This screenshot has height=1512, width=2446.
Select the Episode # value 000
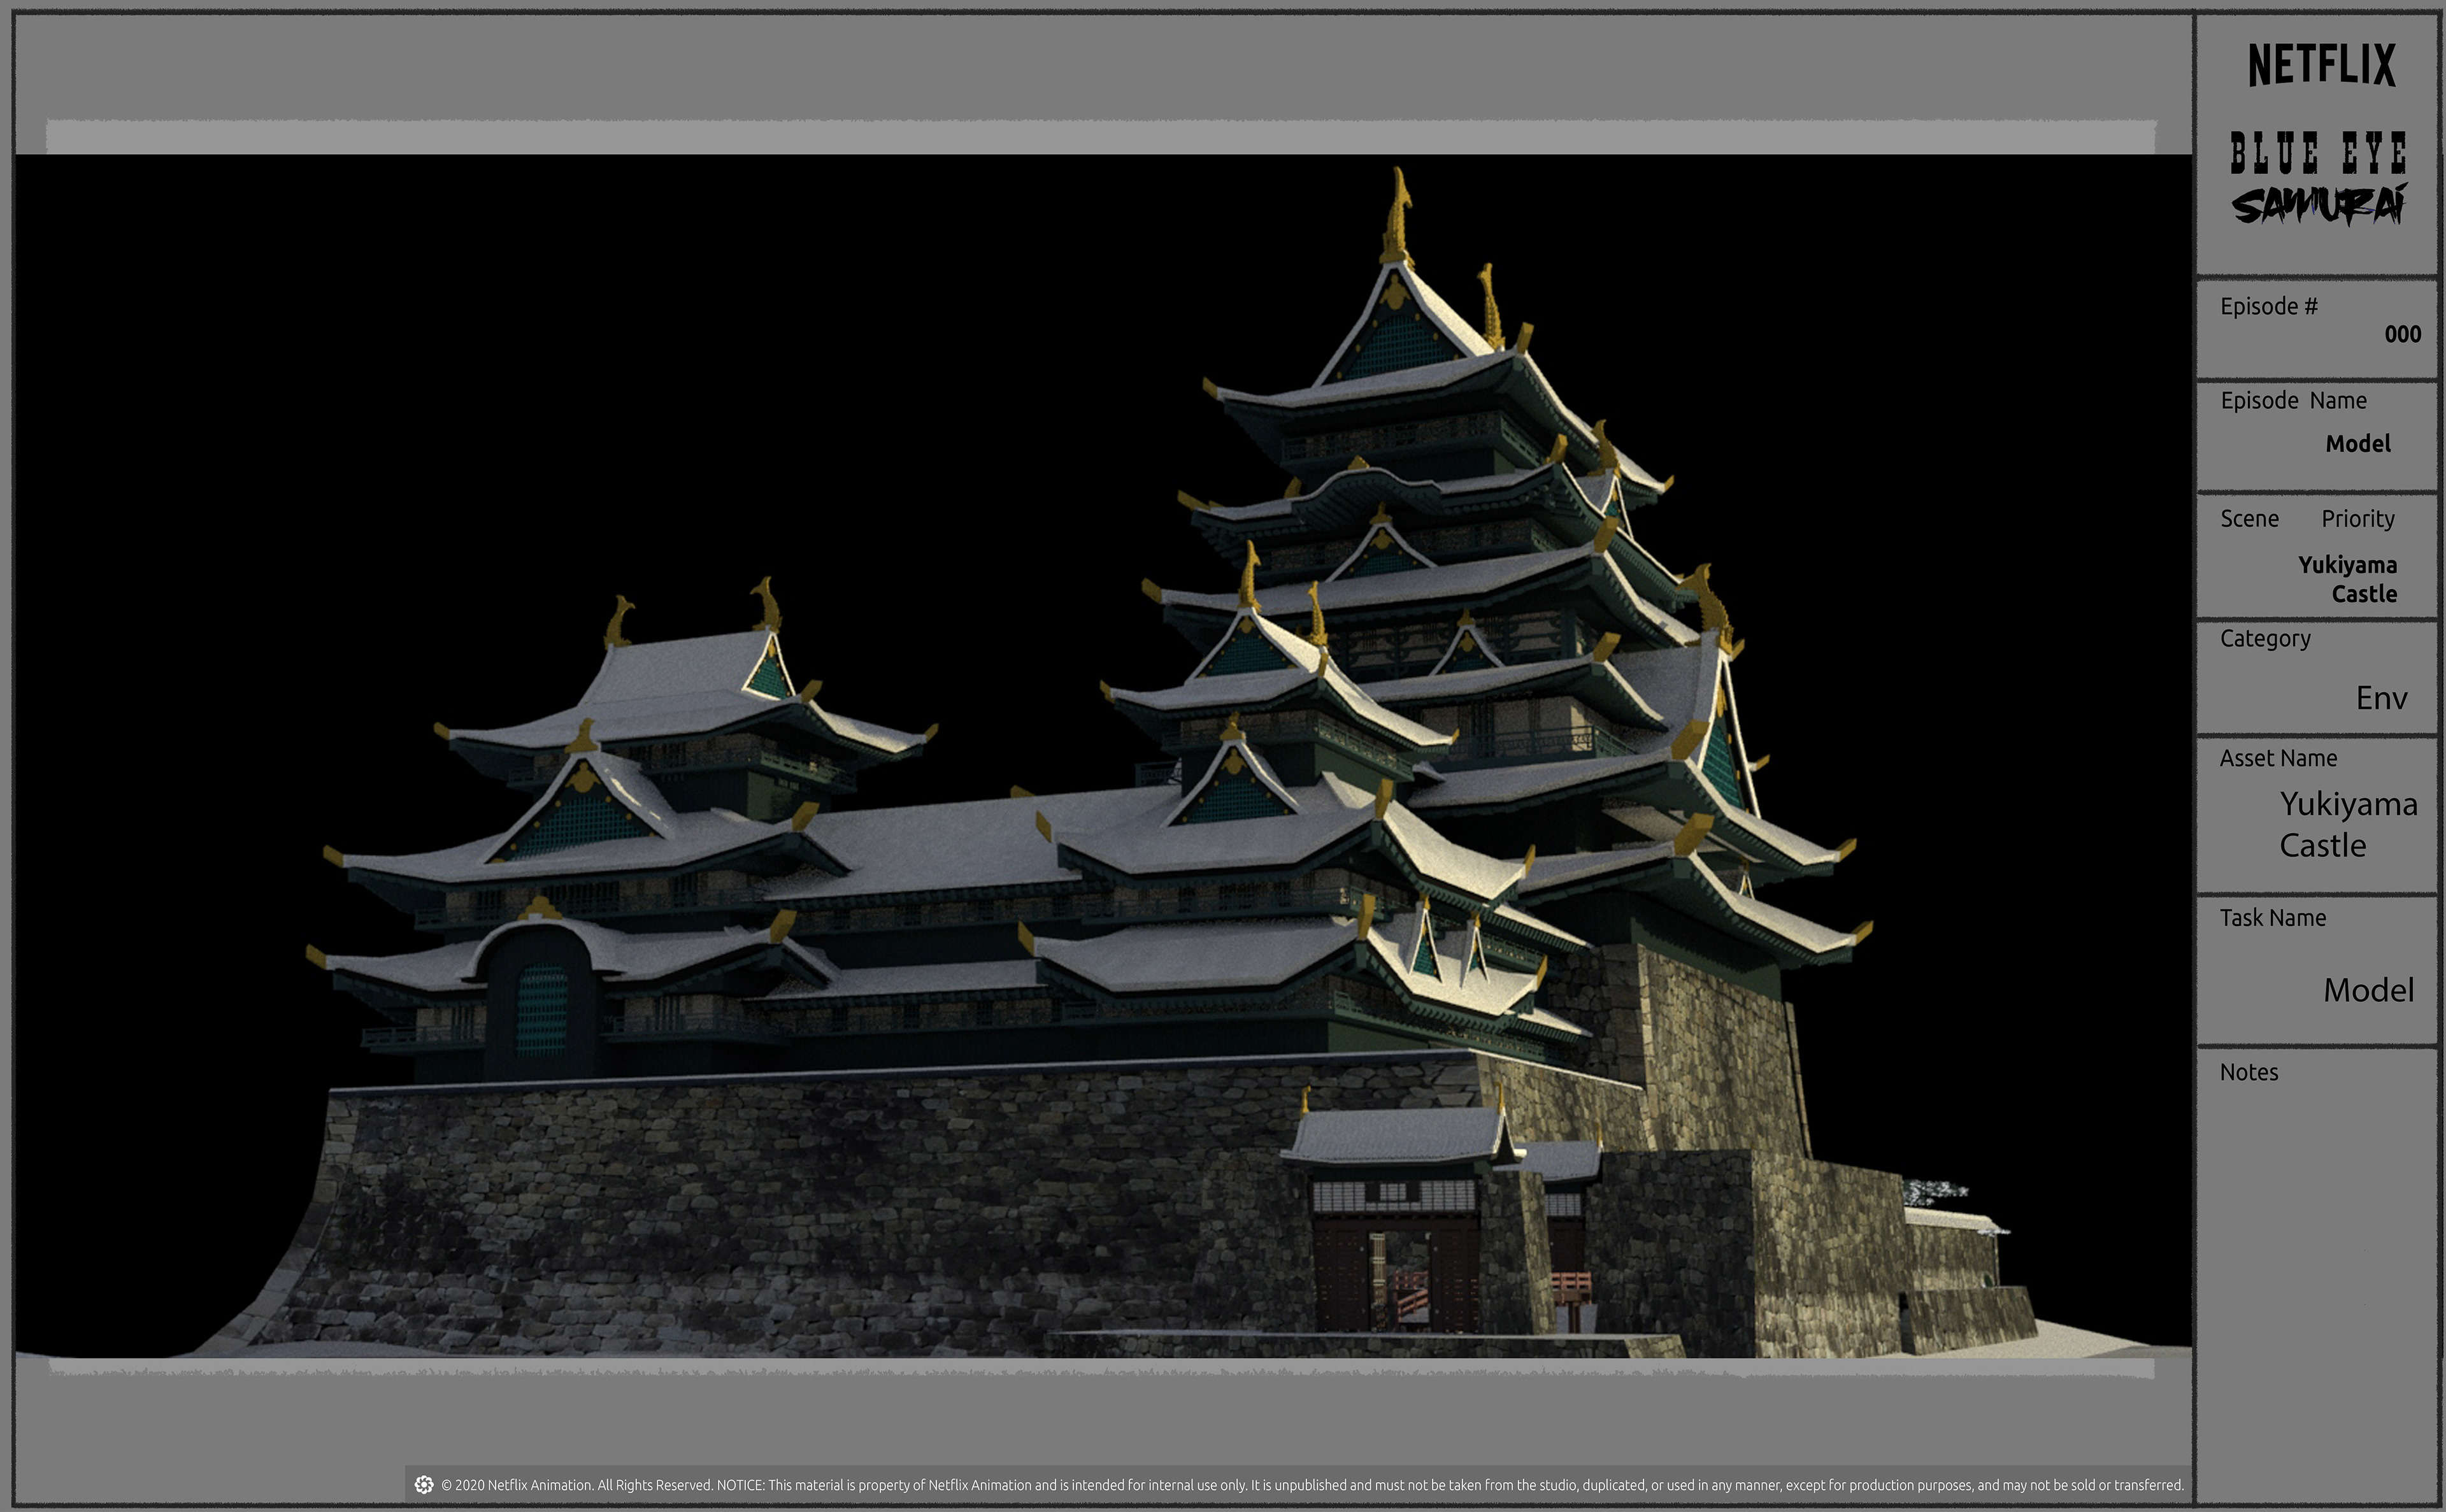tap(2402, 334)
